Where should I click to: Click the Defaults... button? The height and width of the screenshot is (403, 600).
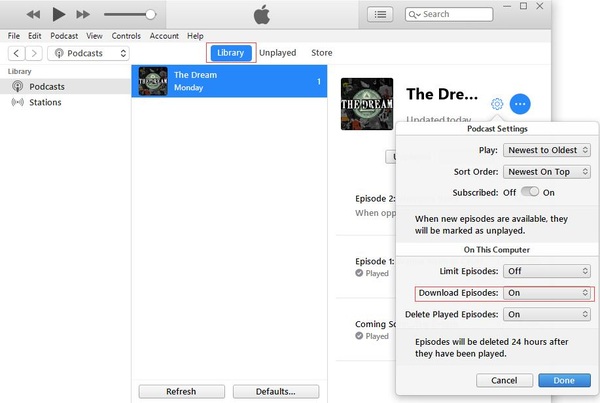click(276, 392)
